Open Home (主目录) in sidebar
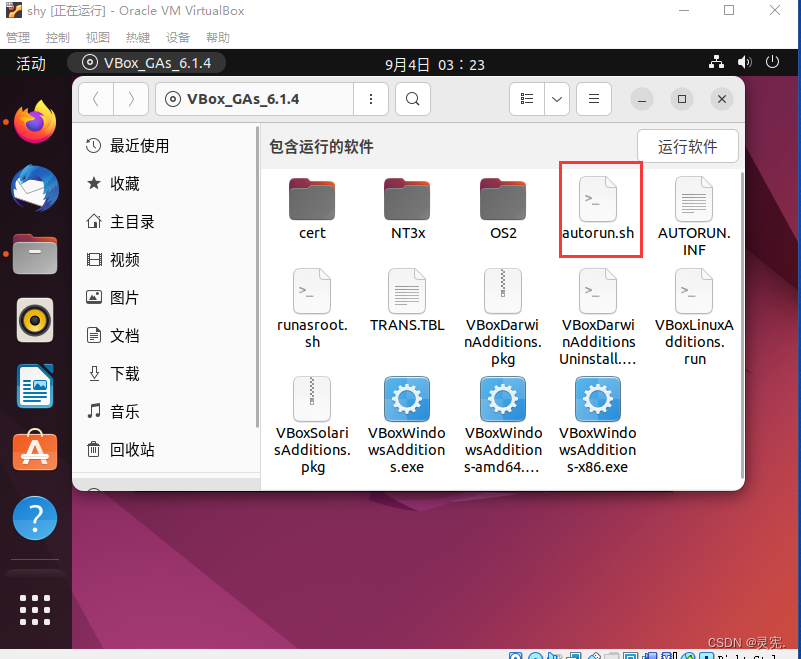The width and height of the screenshot is (801, 659). pyautogui.click(x=164, y=222)
